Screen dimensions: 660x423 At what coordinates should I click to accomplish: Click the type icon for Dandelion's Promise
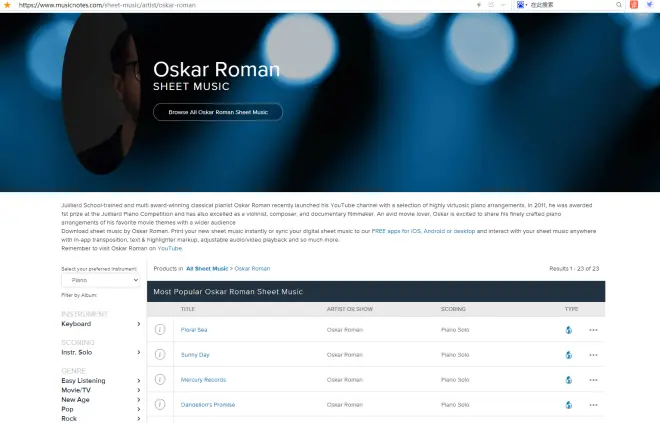[569, 405]
